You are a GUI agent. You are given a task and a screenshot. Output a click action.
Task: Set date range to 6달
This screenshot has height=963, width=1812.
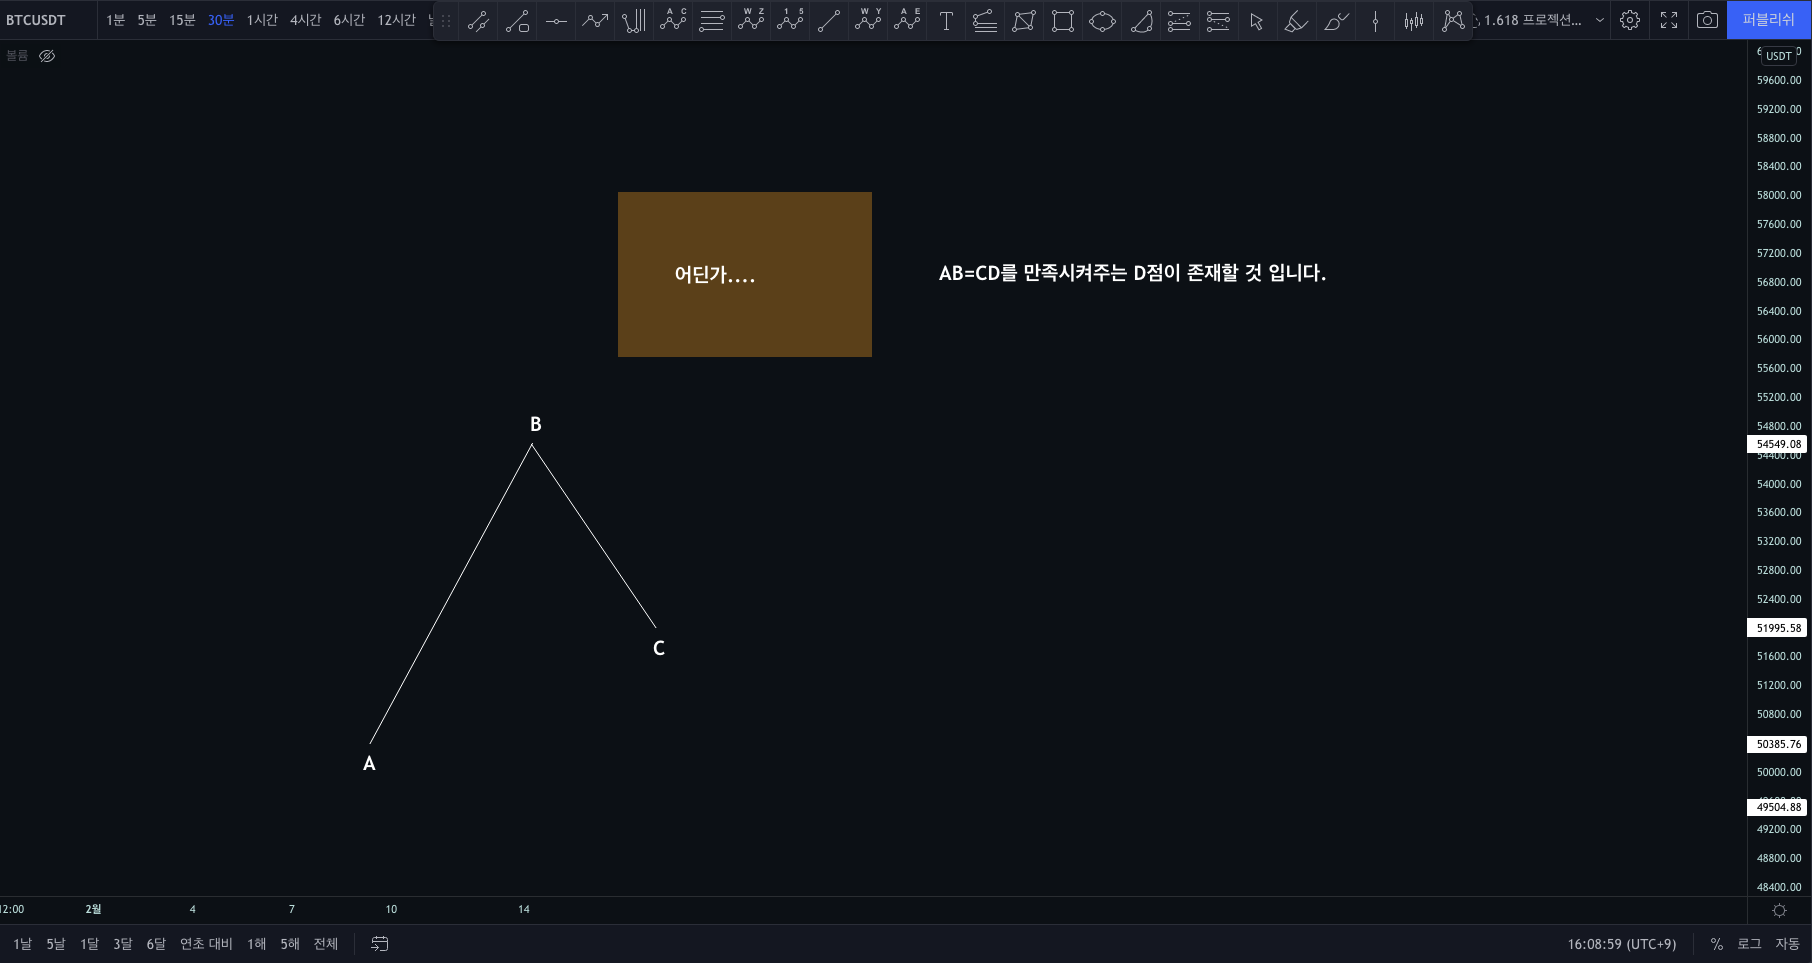click(156, 944)
